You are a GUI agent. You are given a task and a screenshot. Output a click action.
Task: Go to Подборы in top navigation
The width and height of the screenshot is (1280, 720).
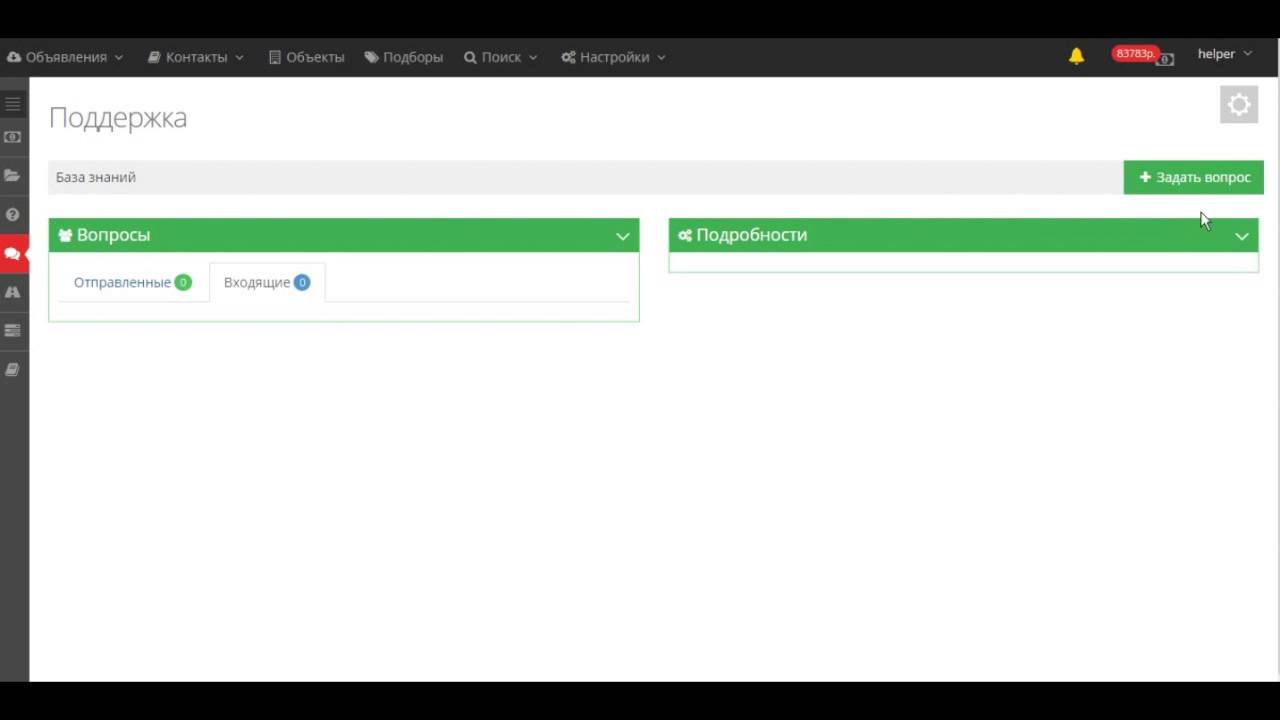pyautogui.click(x=404, y=57)
